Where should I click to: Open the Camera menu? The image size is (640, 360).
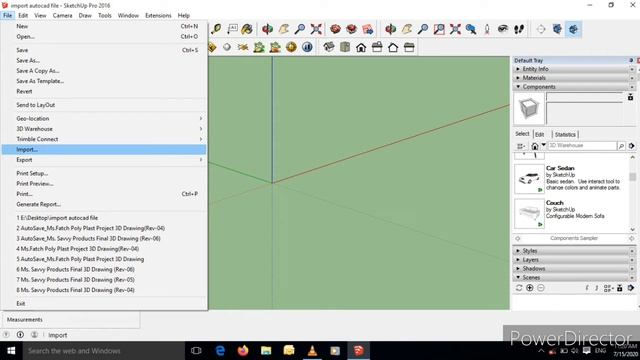(x=62, y=16)
